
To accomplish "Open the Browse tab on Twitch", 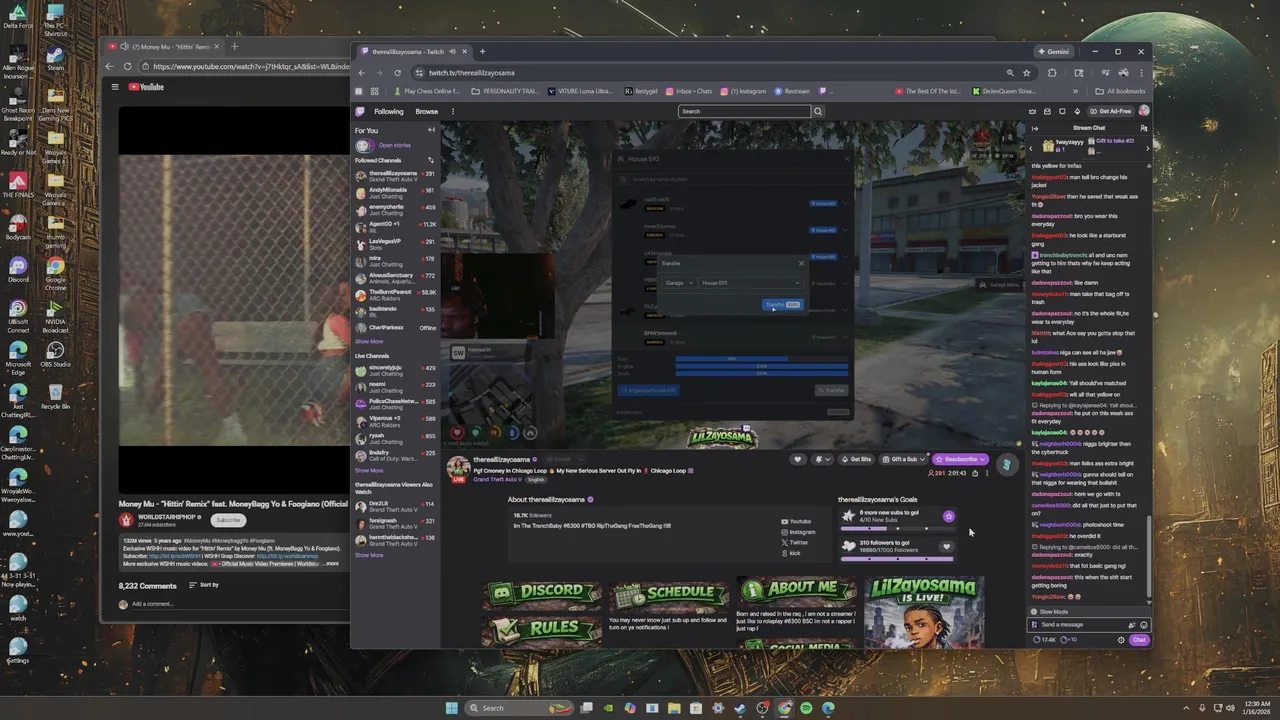I will pos(427,112).
